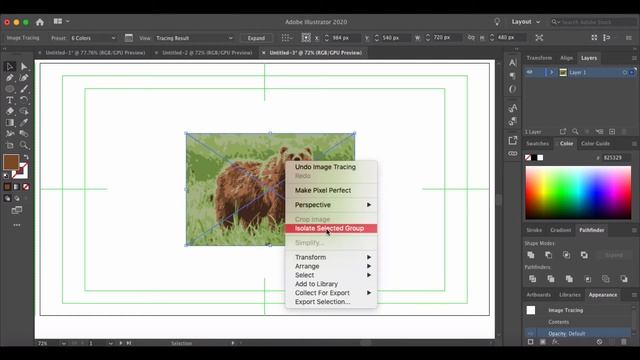Select the Gradient tool

[10, 122]
